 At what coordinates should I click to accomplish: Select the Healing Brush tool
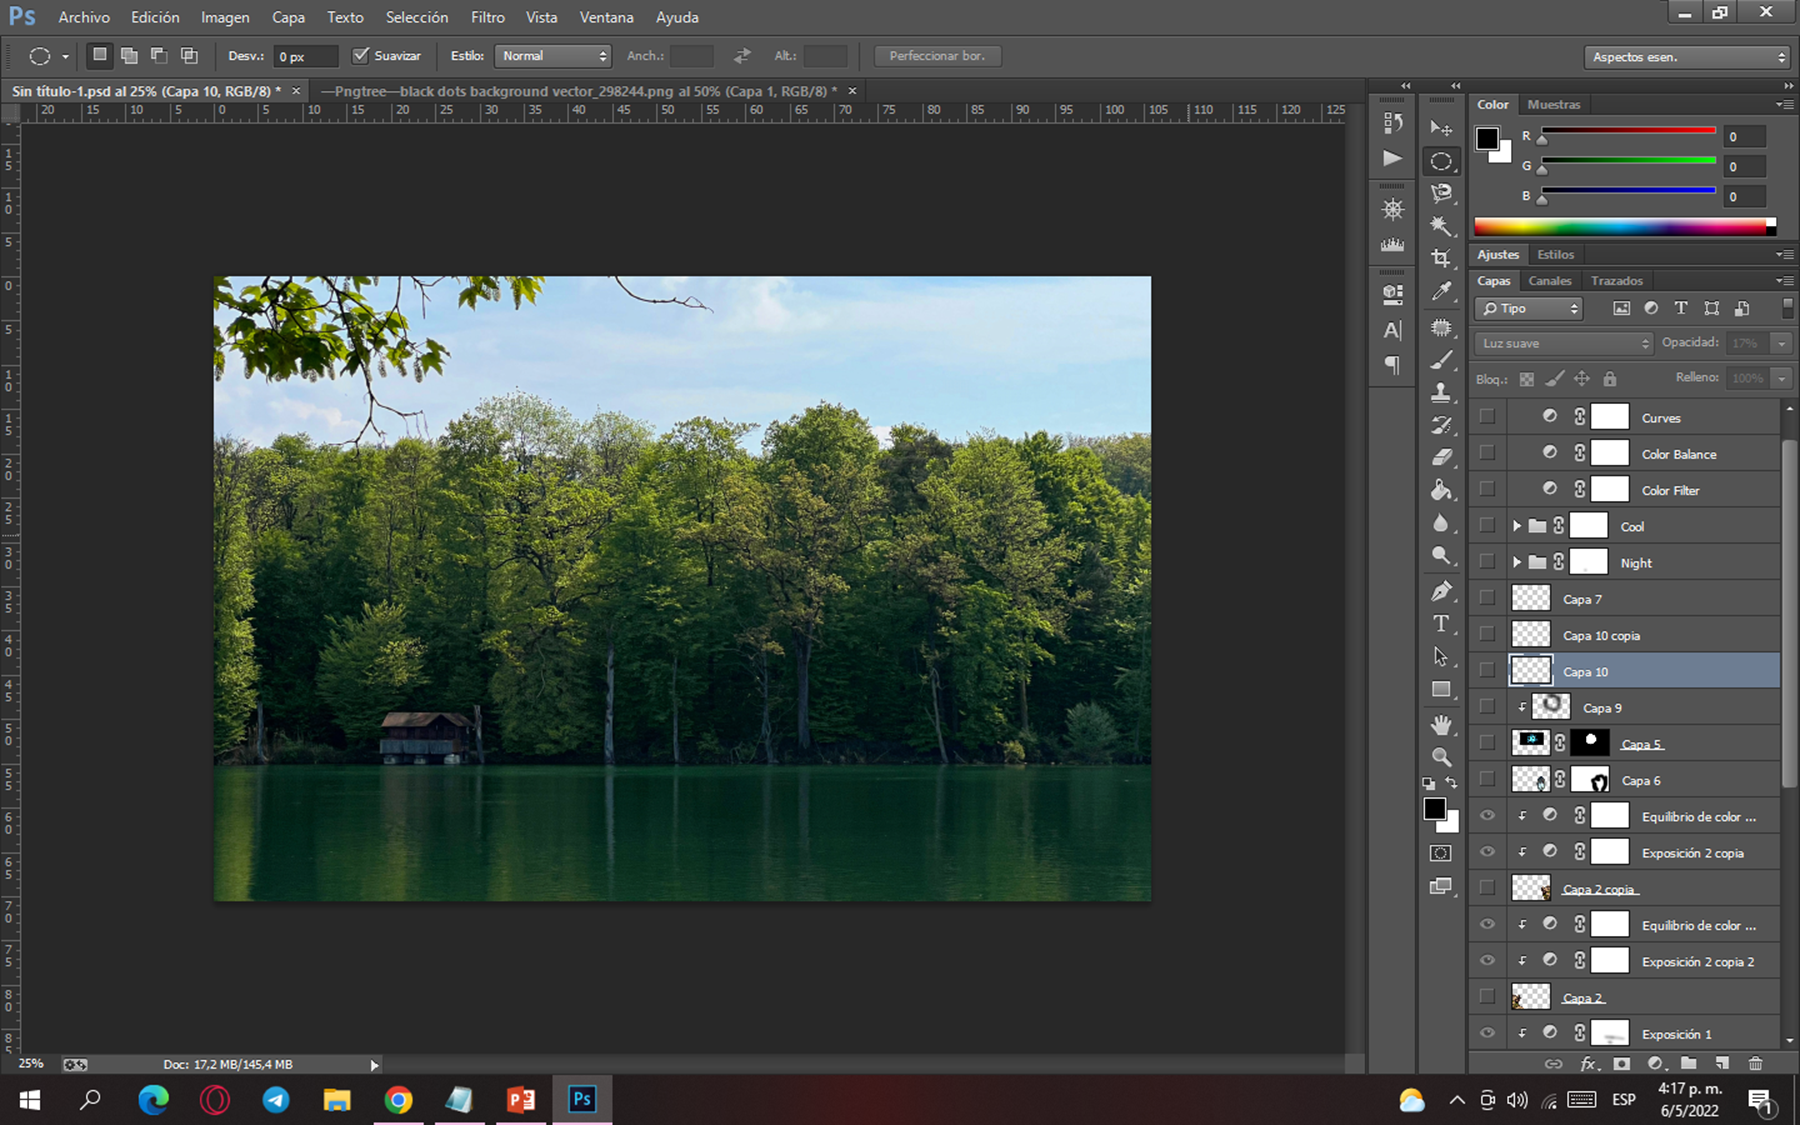coord(1441,327)
